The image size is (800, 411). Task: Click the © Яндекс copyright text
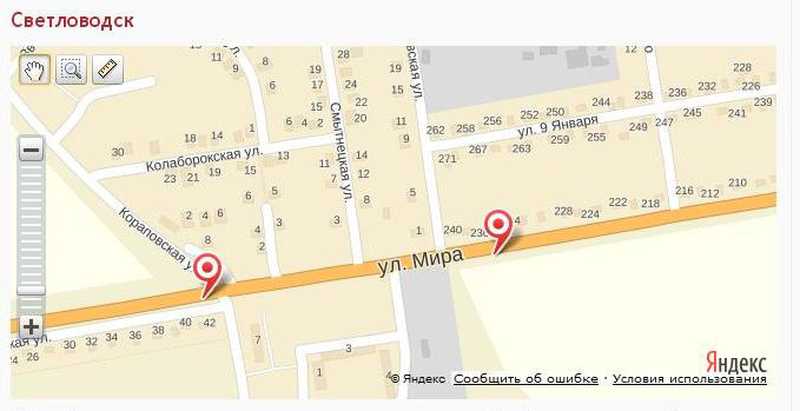pos(417,379)
